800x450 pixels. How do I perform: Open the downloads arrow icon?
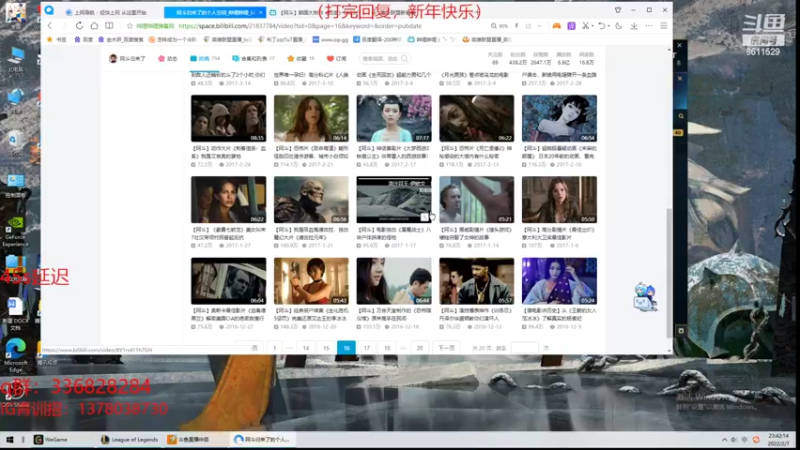click(634, 26)
